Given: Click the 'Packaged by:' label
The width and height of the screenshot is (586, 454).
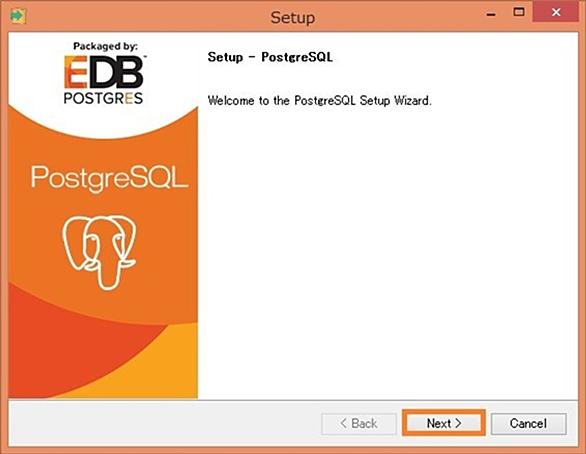Looking at the screenshot, I should point(105,46).
